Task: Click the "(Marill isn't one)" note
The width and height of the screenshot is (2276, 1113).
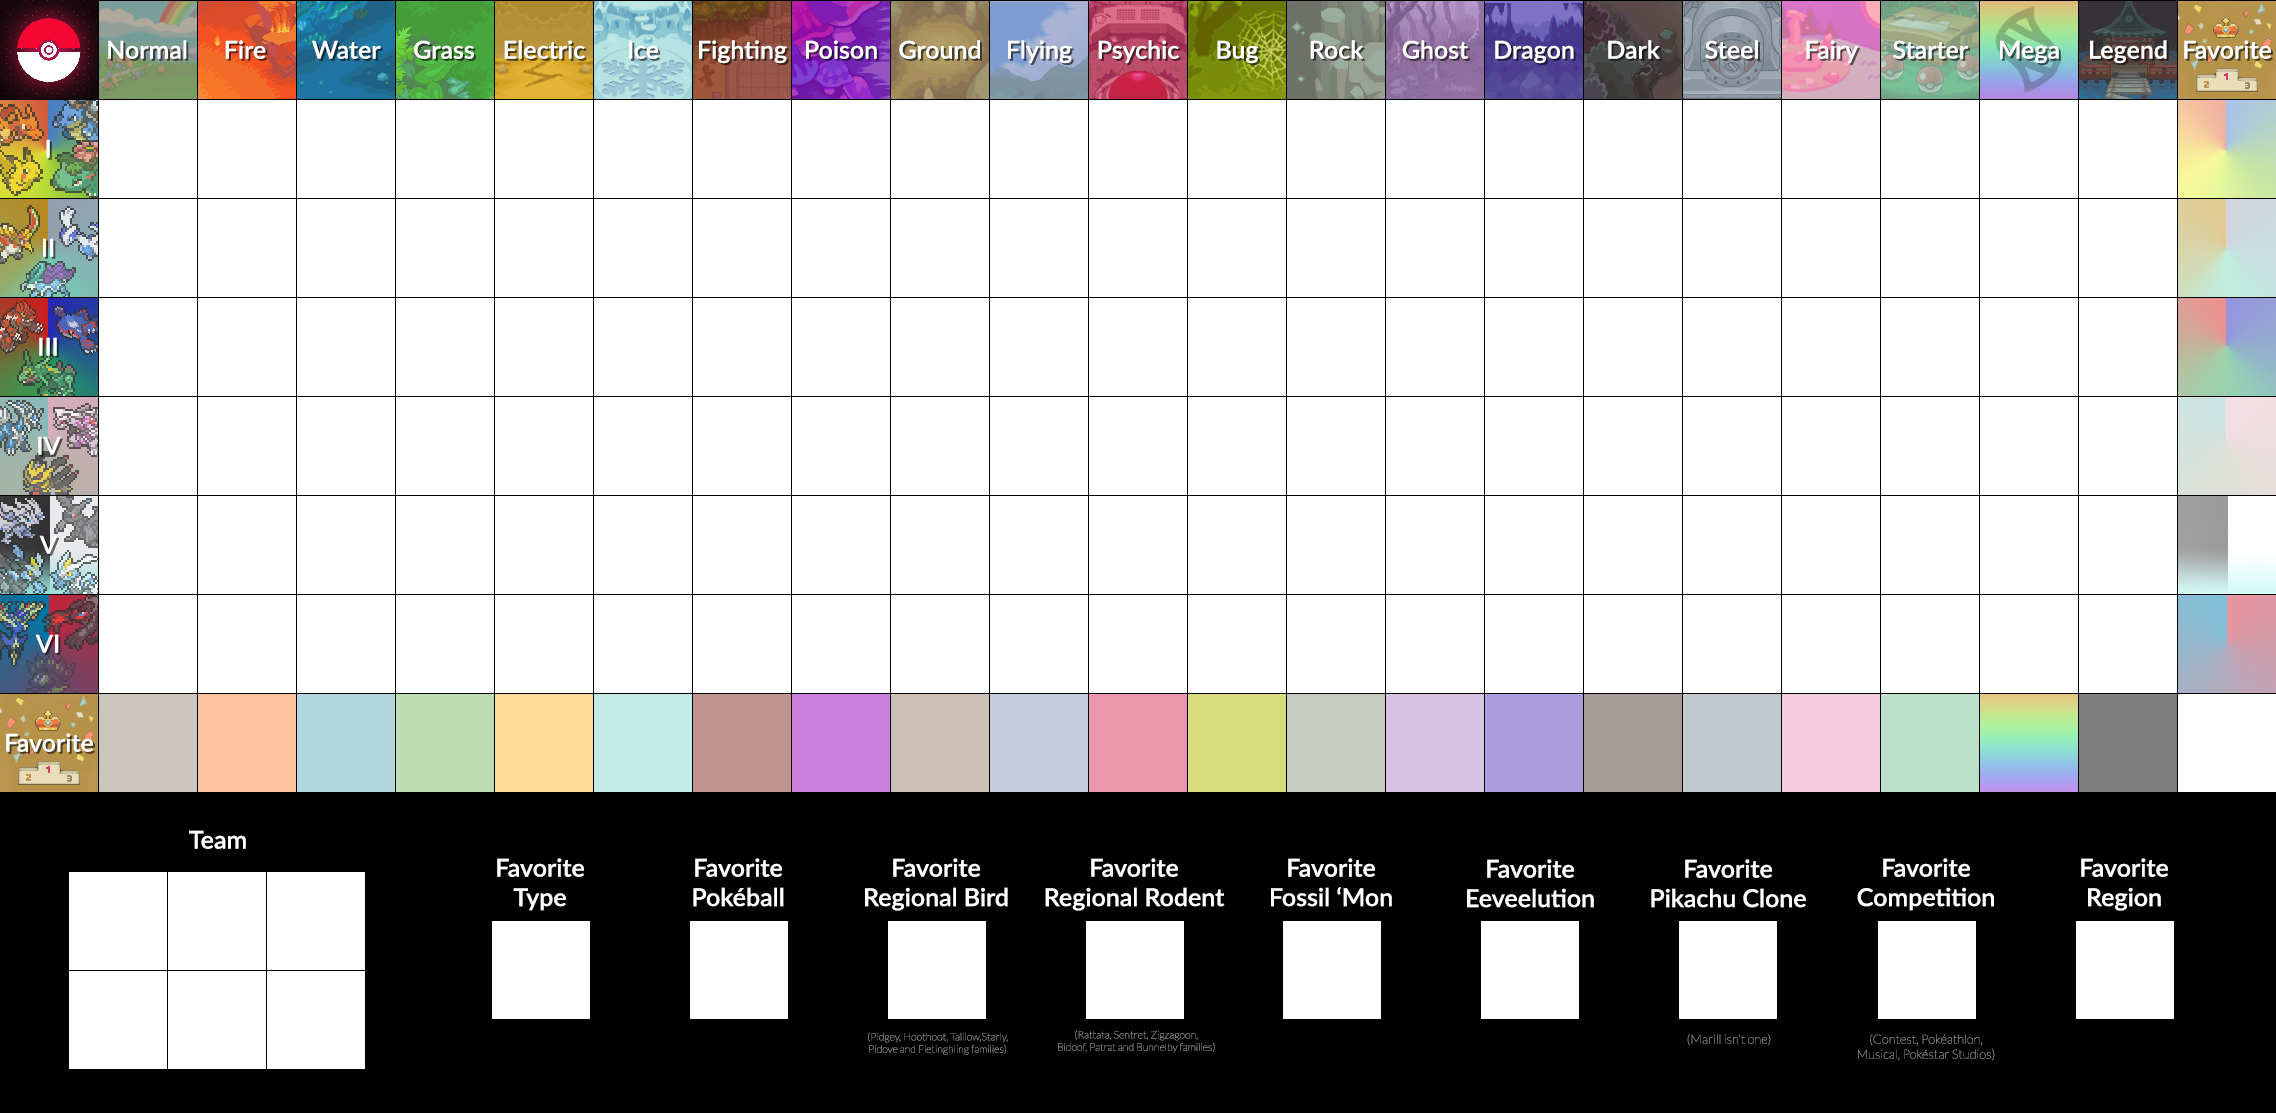Action: coord(1728,1039)
